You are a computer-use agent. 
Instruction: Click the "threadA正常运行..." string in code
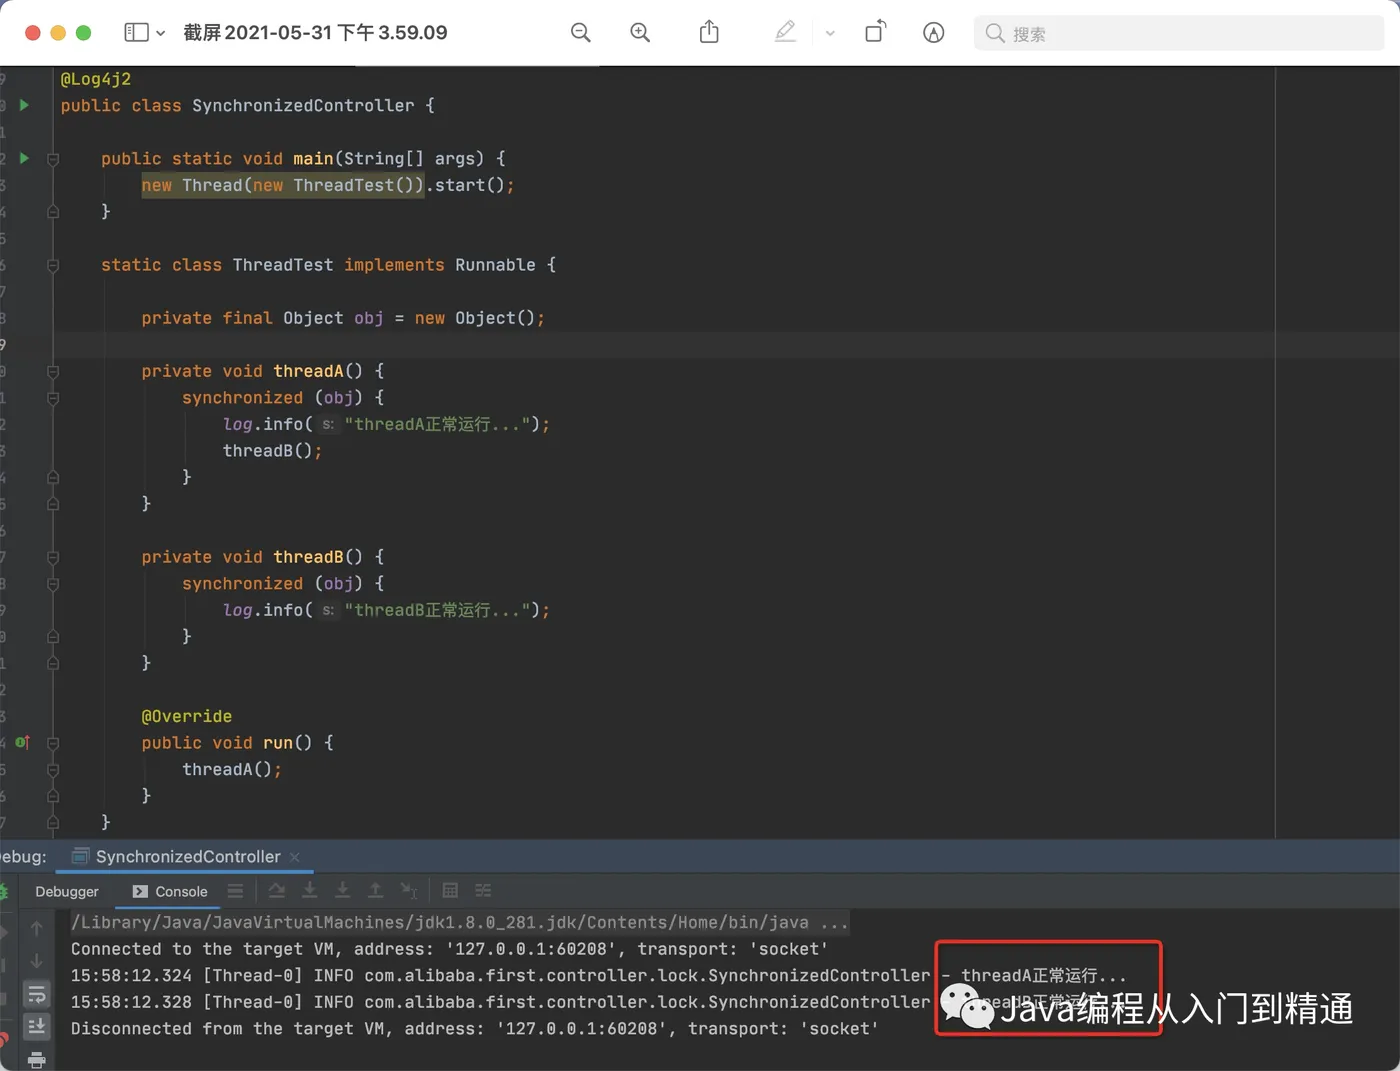point(437,424)
